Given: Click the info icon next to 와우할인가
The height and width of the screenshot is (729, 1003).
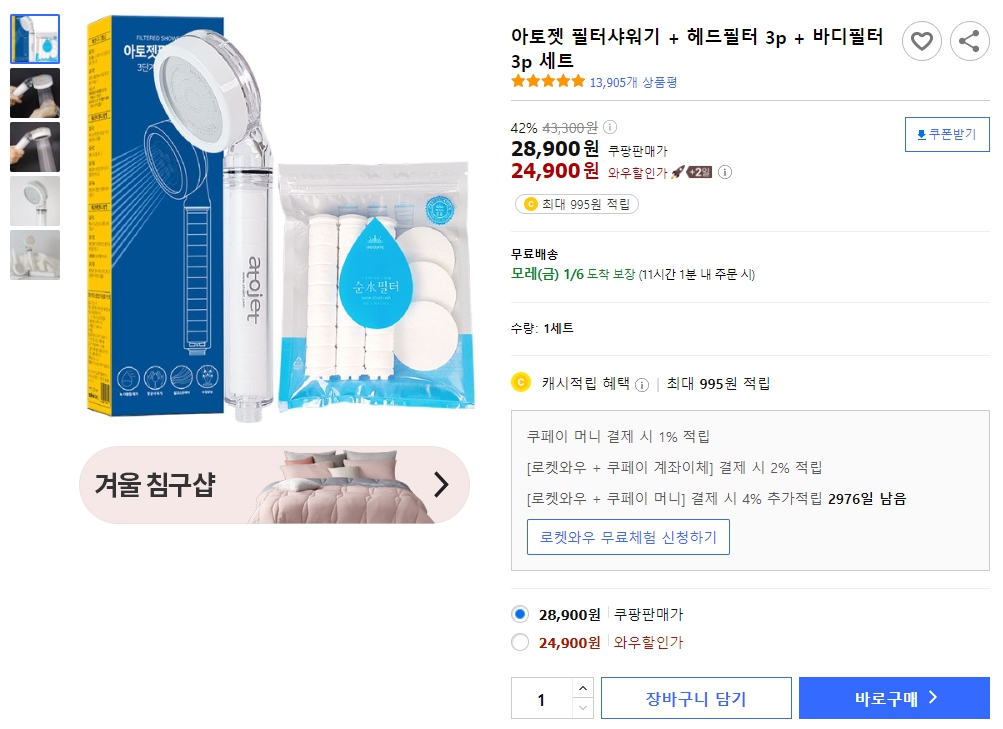Looking at the screenshot, I should (x=724, y=172).
